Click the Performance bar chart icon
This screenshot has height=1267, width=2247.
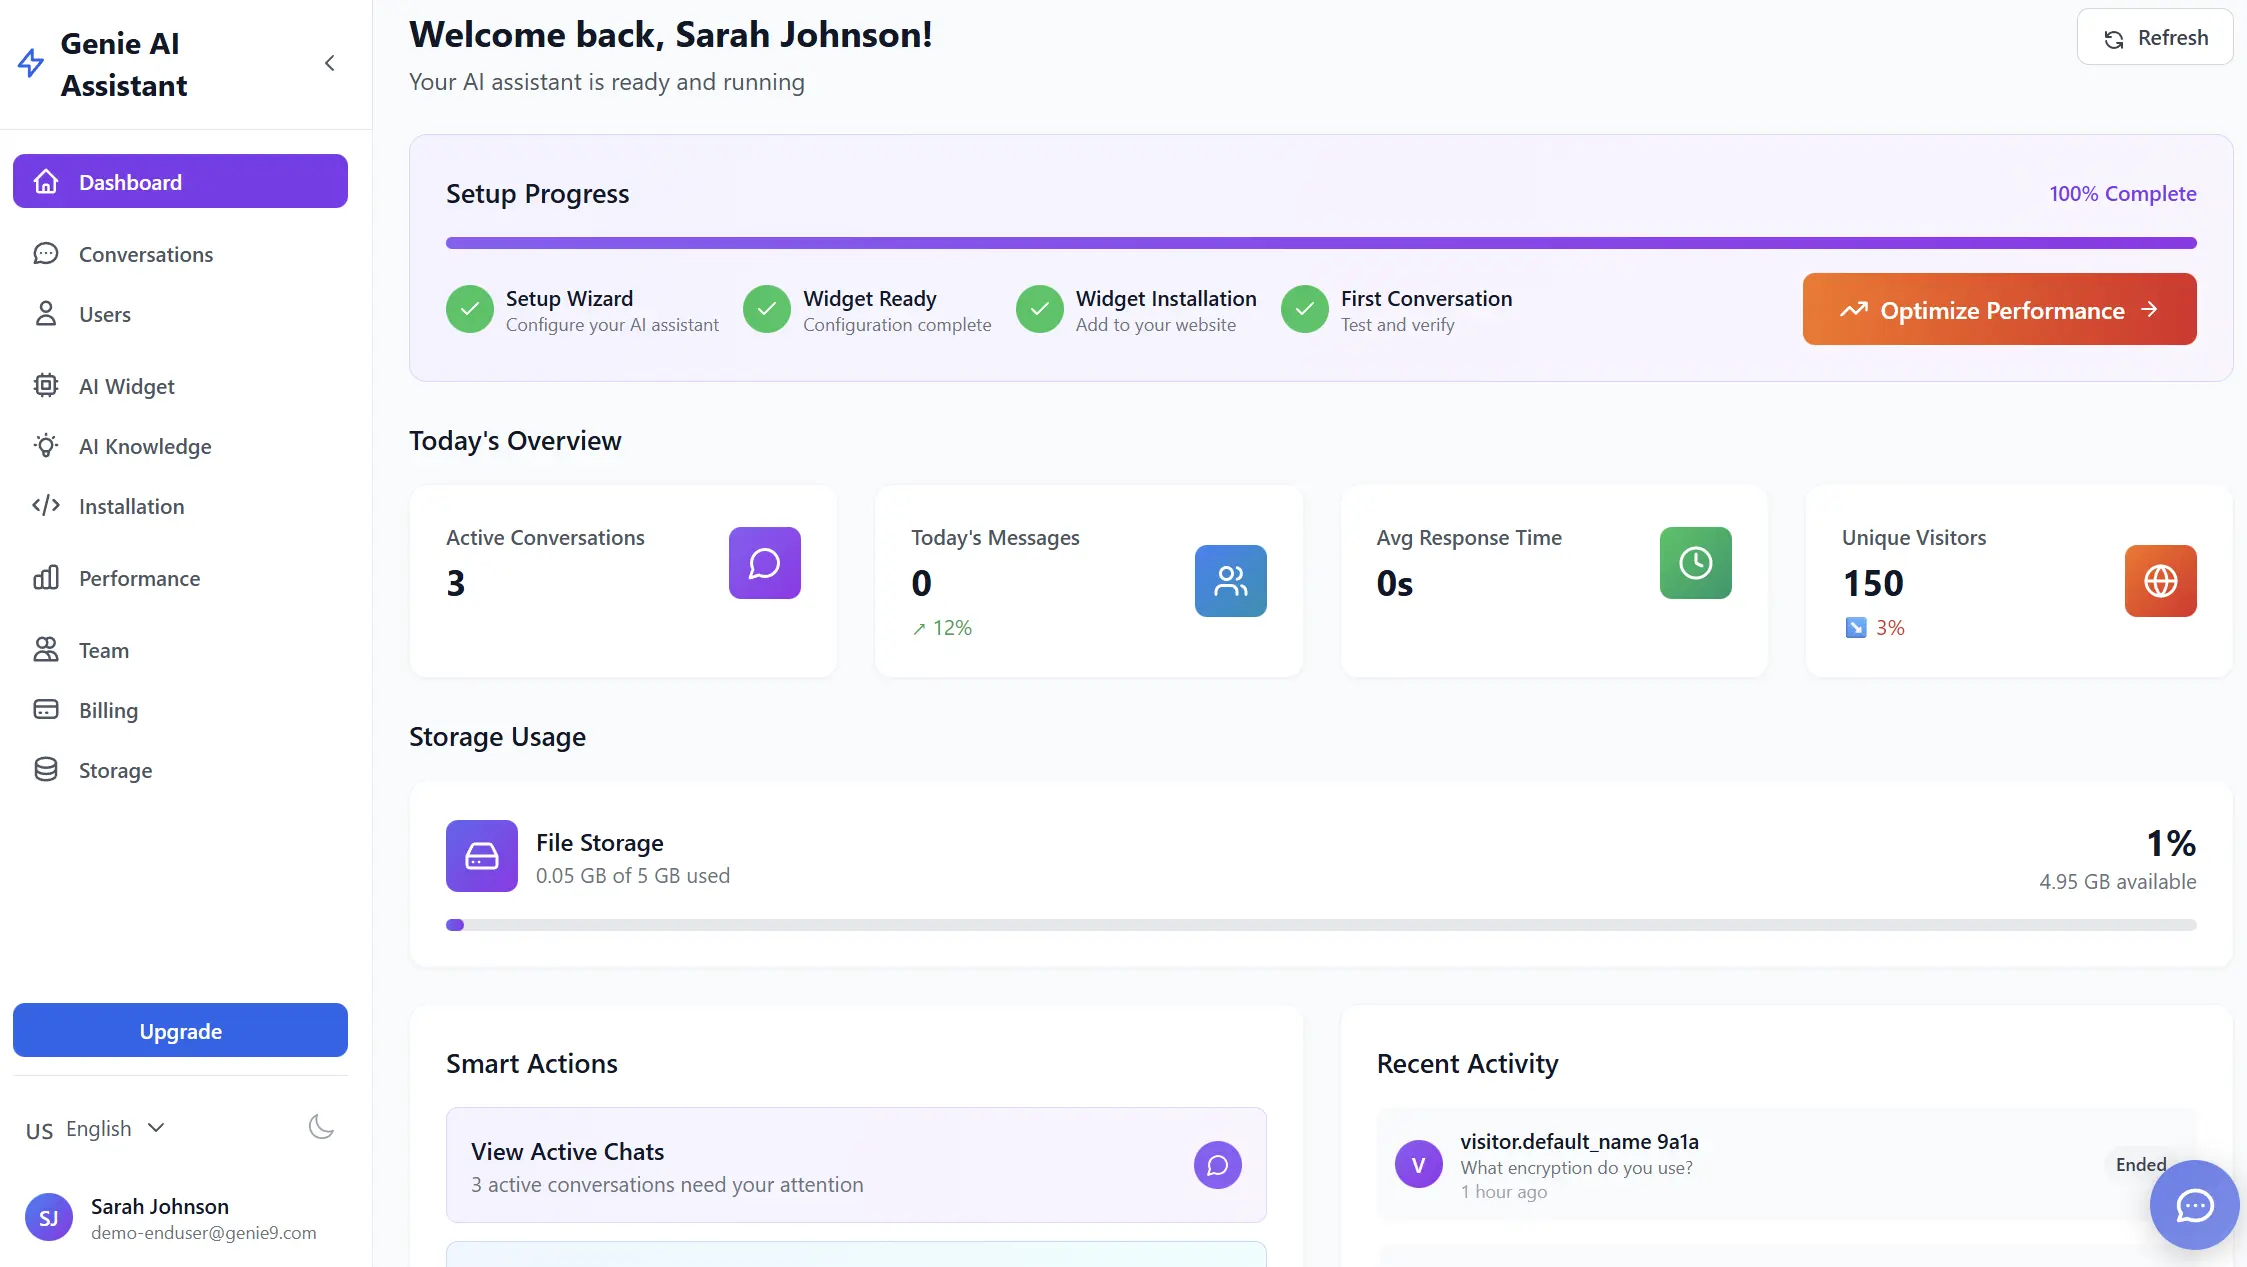pyautogui.click(x=46, y=578)
